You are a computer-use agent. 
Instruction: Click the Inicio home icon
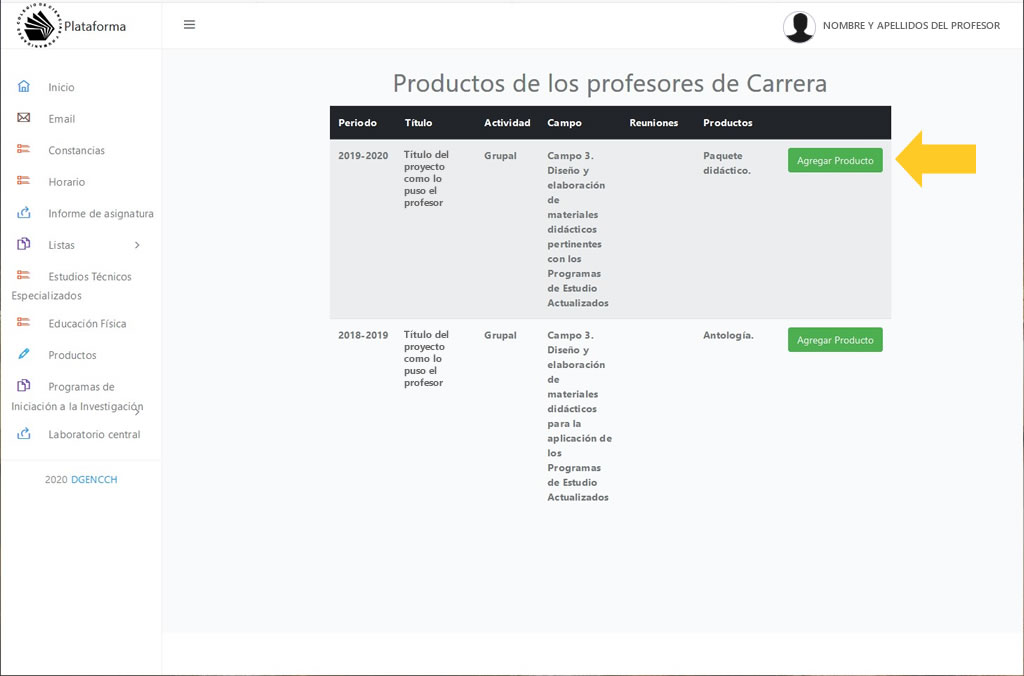coord(24,86)
